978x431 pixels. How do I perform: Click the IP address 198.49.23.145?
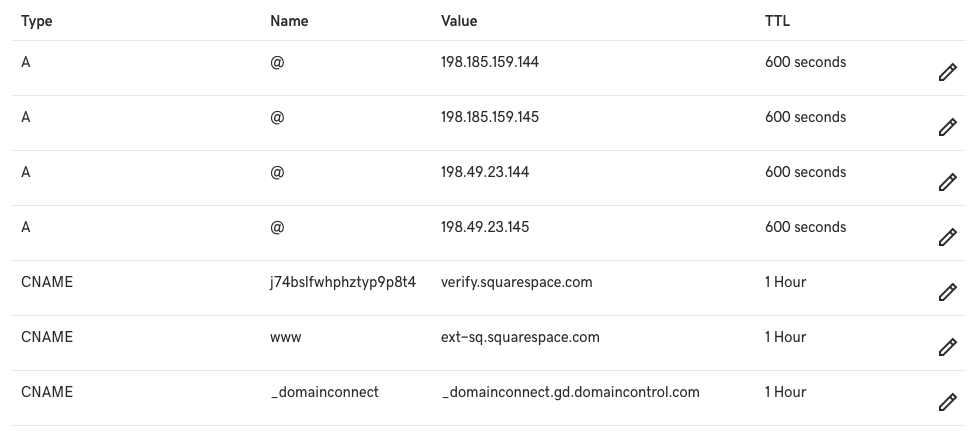coord(484,227)
